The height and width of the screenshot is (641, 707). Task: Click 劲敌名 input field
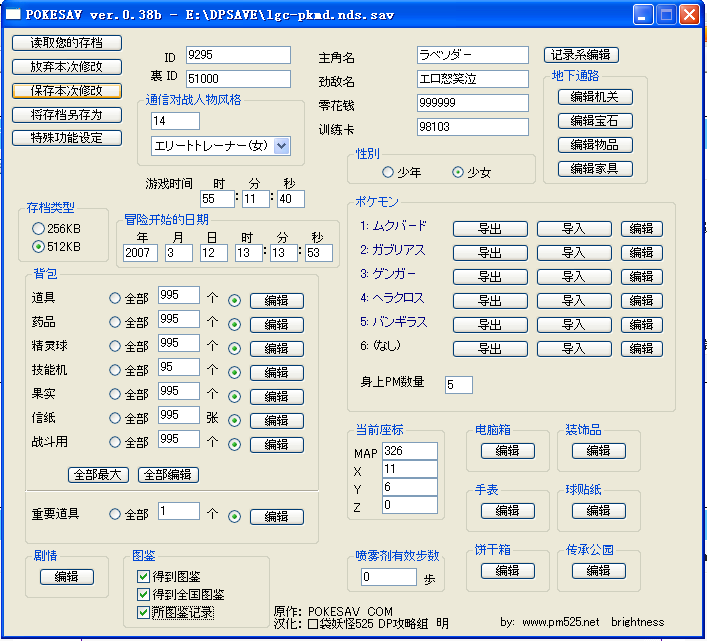[473, 79]
